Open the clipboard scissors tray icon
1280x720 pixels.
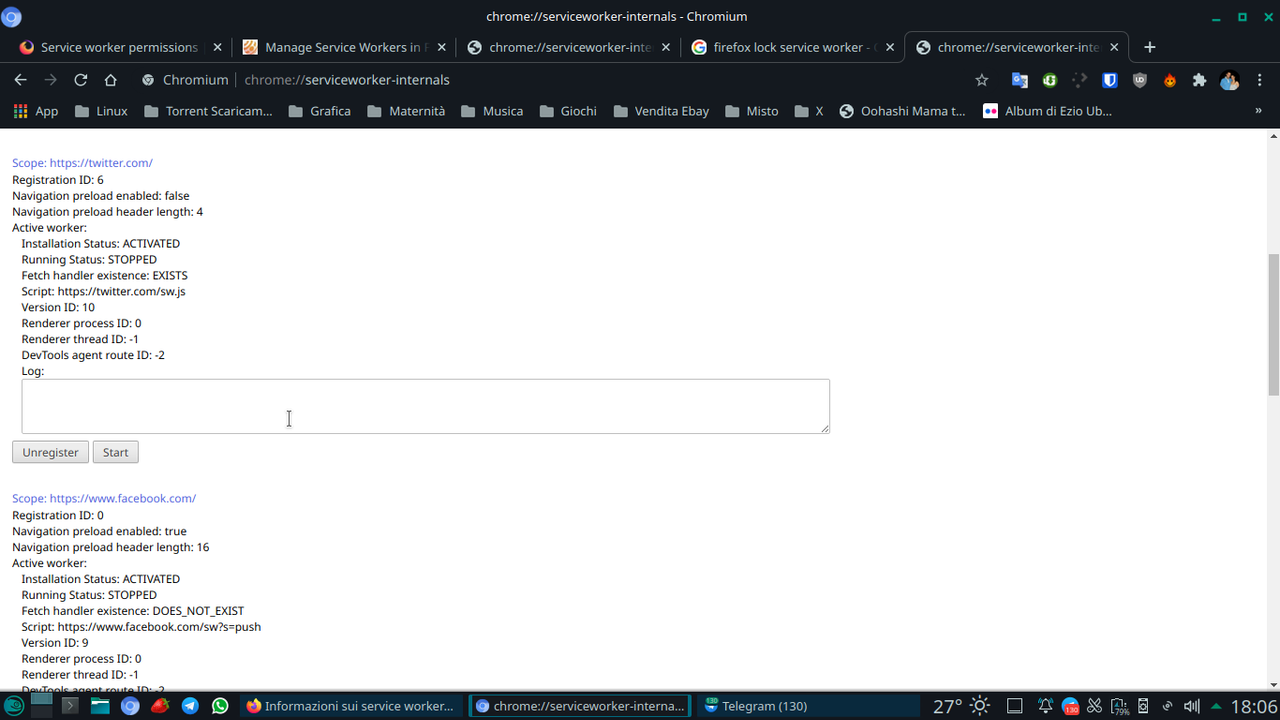(x=1094, y=706)
